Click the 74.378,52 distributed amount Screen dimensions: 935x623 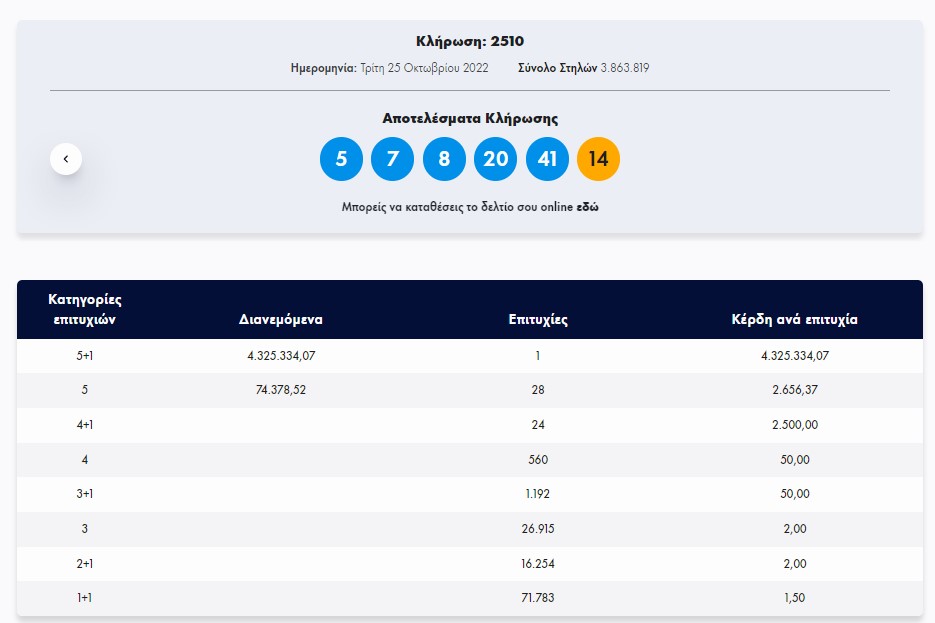click(281, 390)
